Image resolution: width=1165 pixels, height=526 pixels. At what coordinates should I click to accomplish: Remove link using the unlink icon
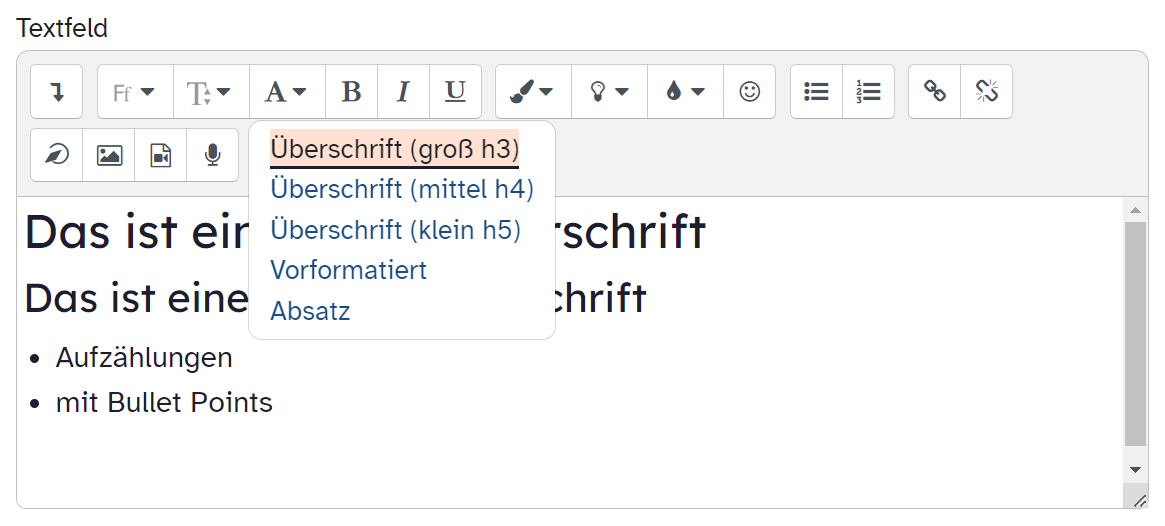986,92
